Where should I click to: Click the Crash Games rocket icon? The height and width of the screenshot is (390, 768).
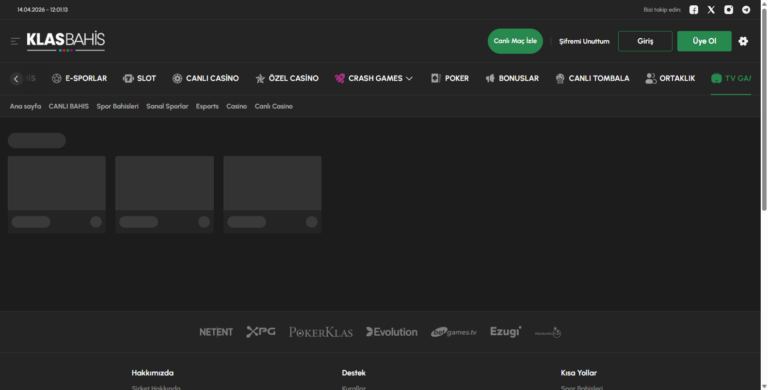coord(339,78)
